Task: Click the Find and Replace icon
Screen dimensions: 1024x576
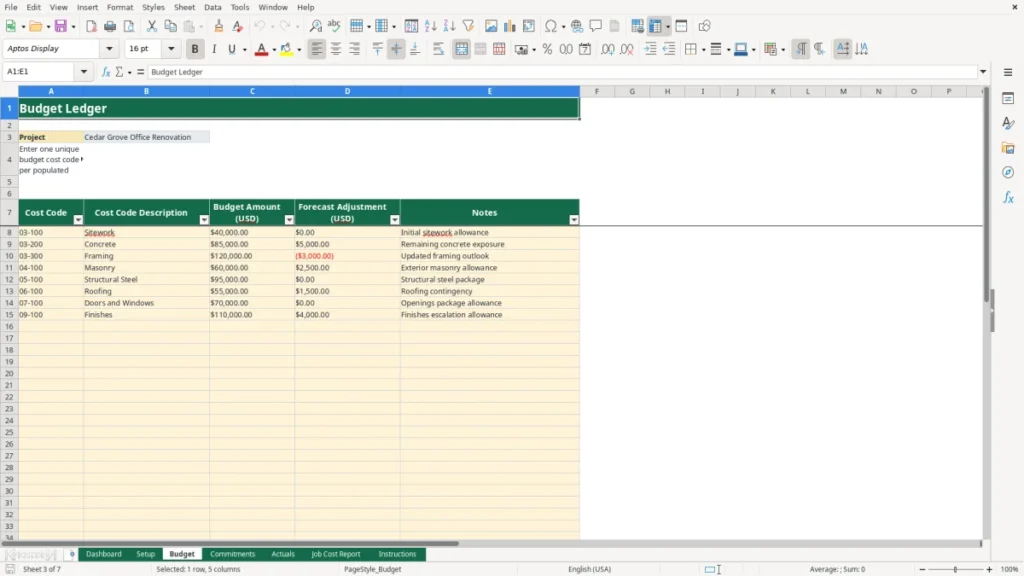Action: pos(315,26)
